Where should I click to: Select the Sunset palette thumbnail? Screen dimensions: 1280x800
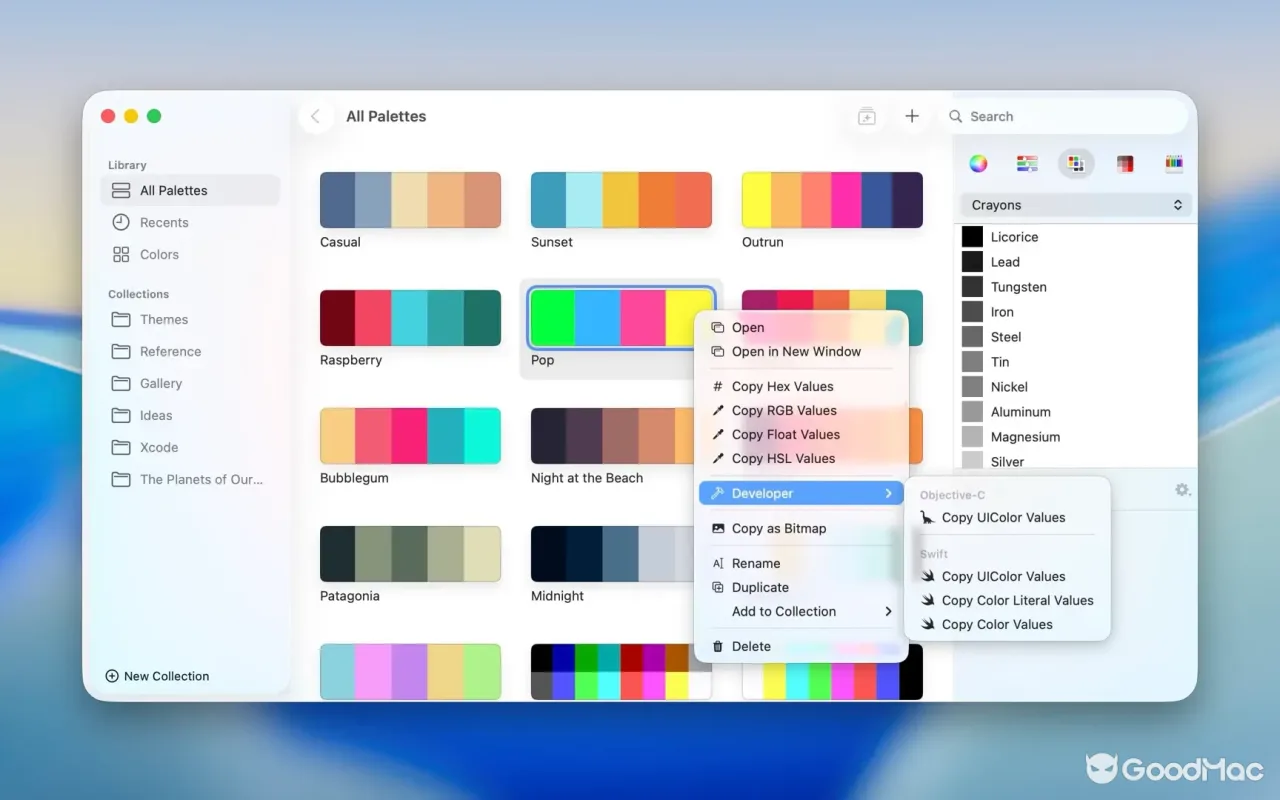coord(621,200)
